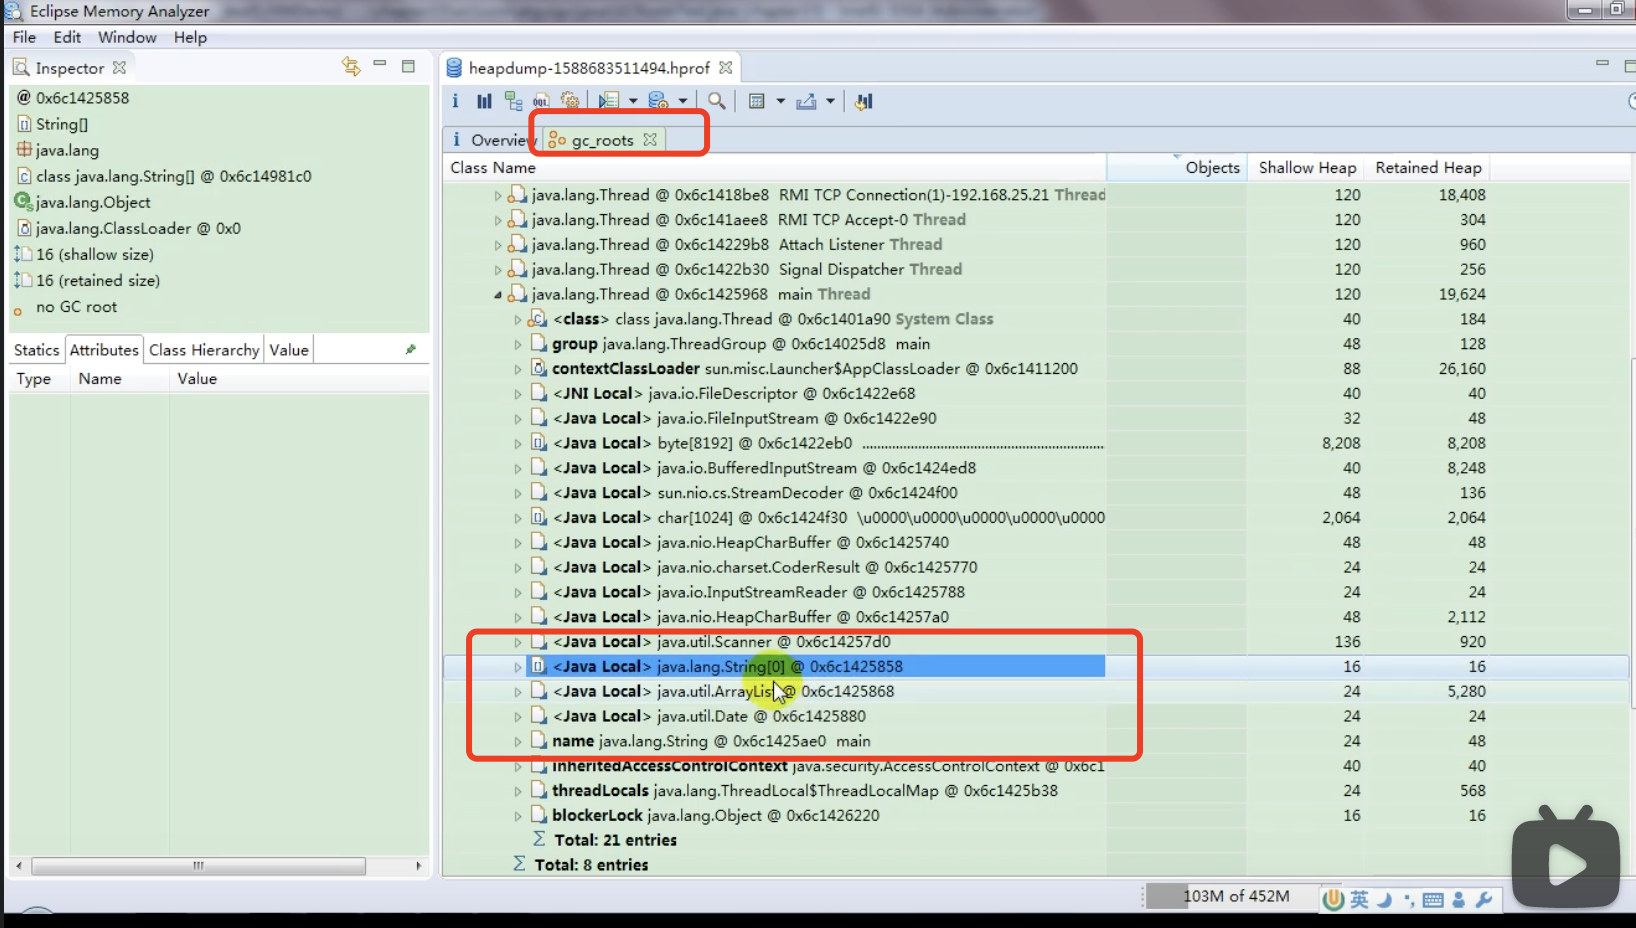Click java.lang.Object in the Inspector
Image resolution: width=1636 pixels, height=928 pixels.
93,202
